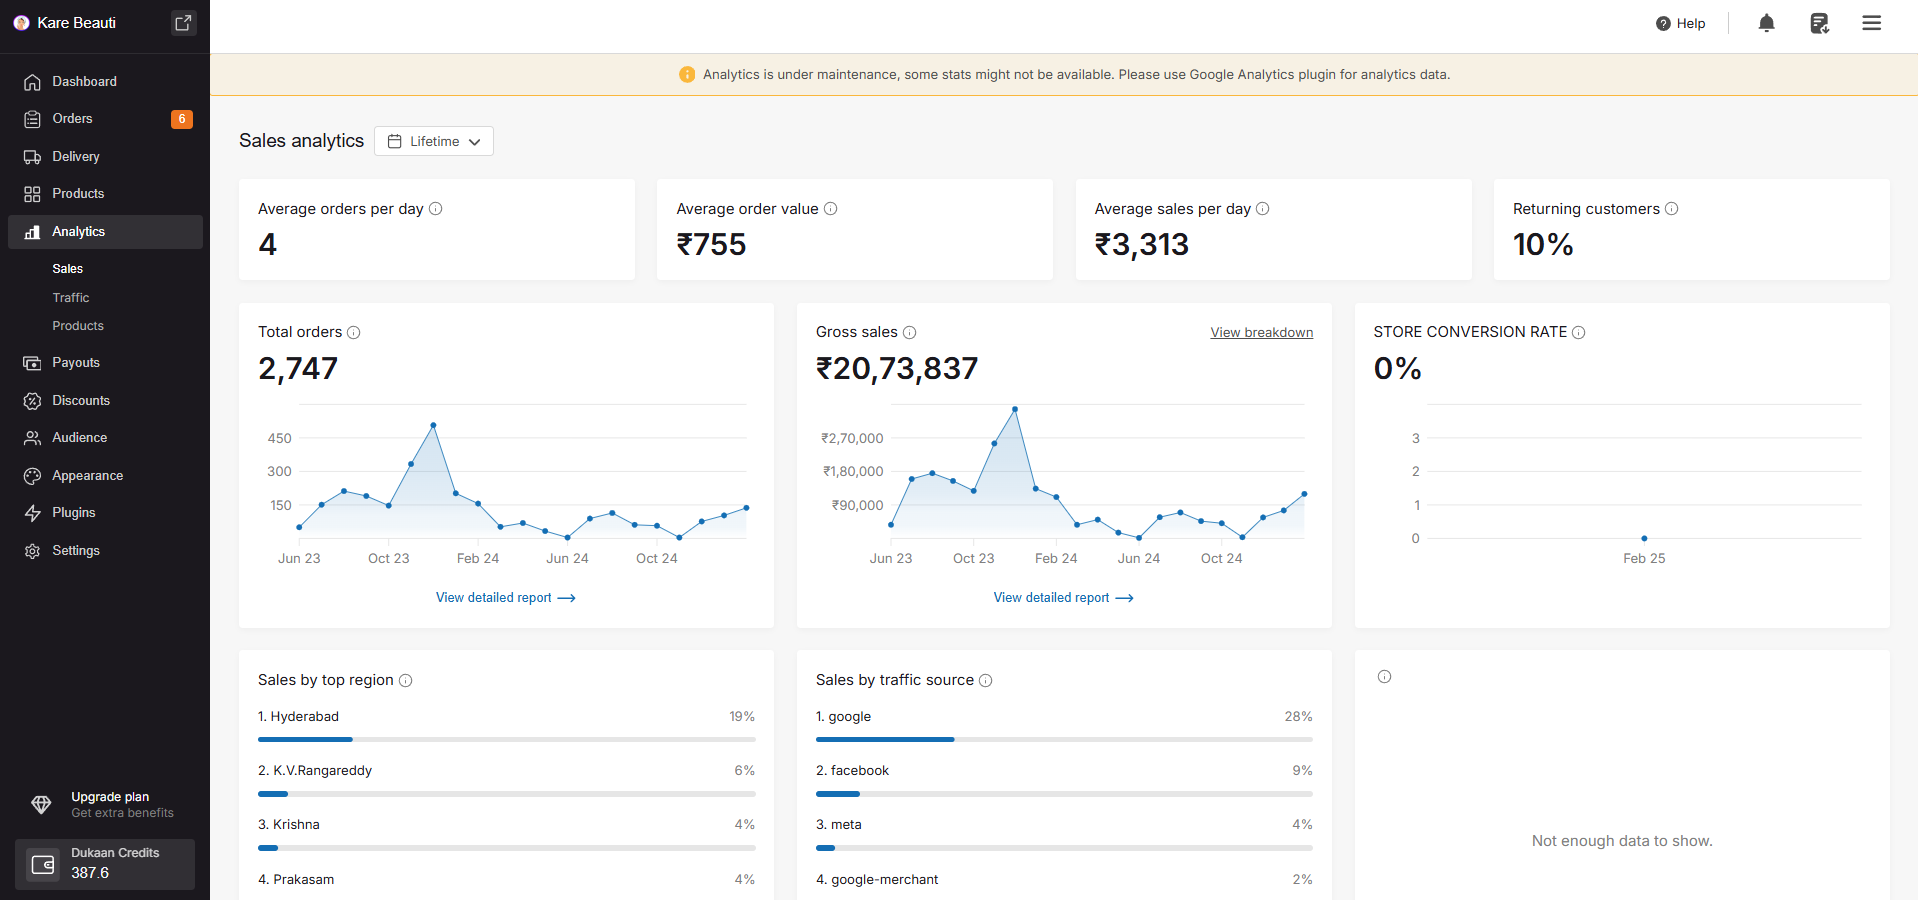Click info icon beside Returning customers

coord(1671,209)
